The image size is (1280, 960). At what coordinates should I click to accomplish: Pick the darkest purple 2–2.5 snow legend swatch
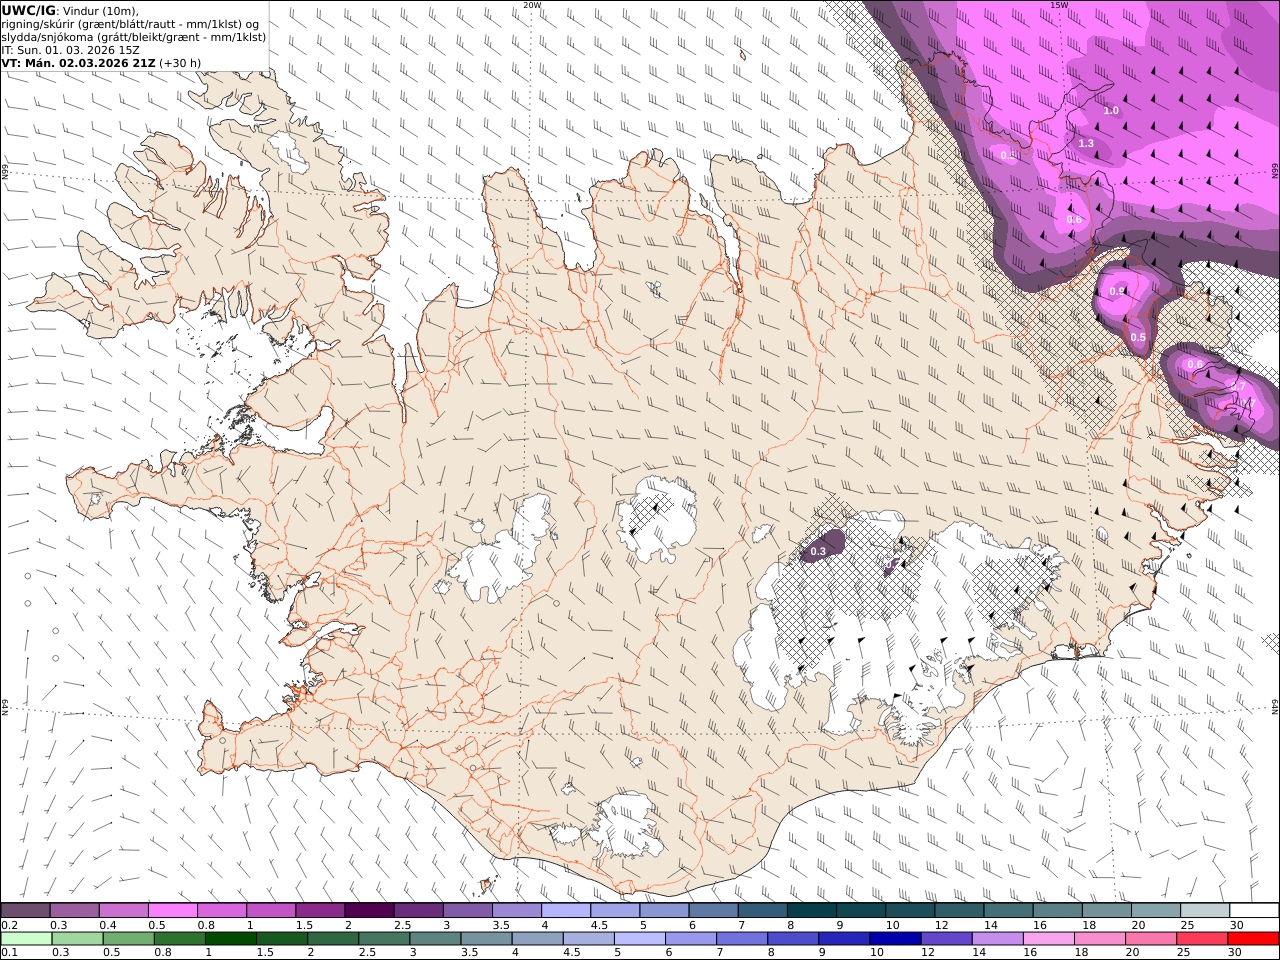click(x=368, y=910)
